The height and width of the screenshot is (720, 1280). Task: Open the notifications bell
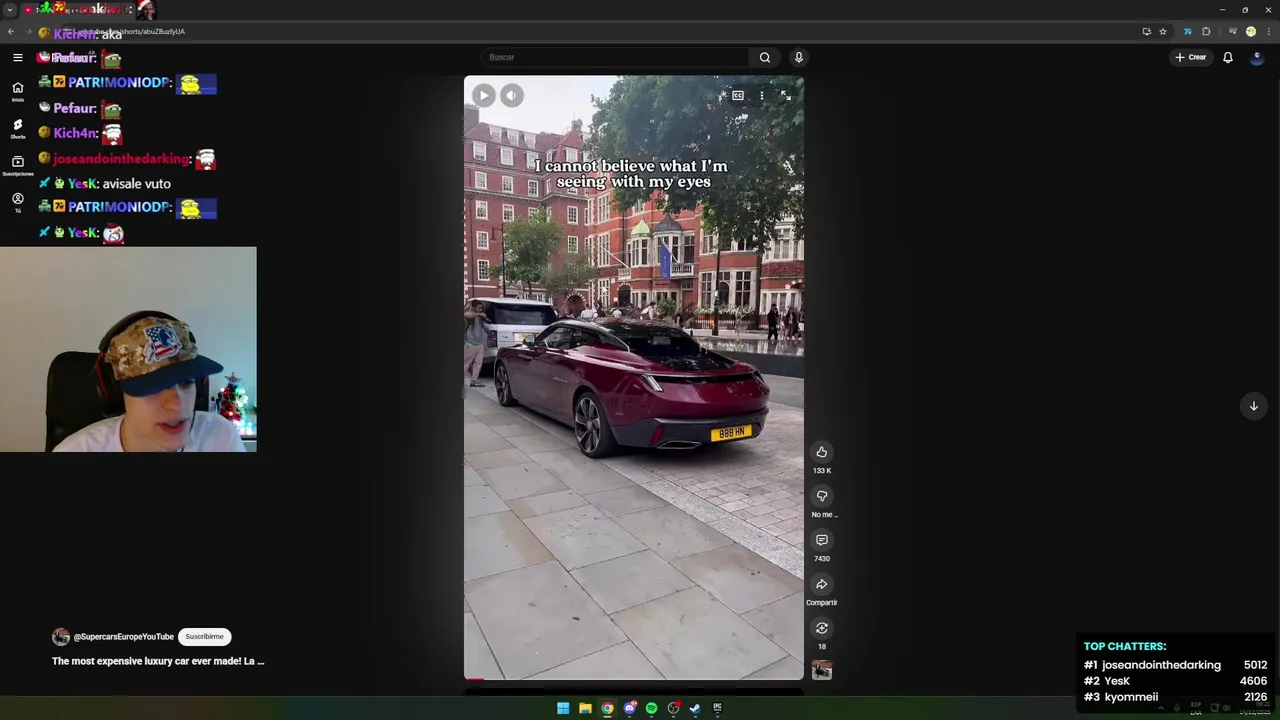(x=1228, y=57)
